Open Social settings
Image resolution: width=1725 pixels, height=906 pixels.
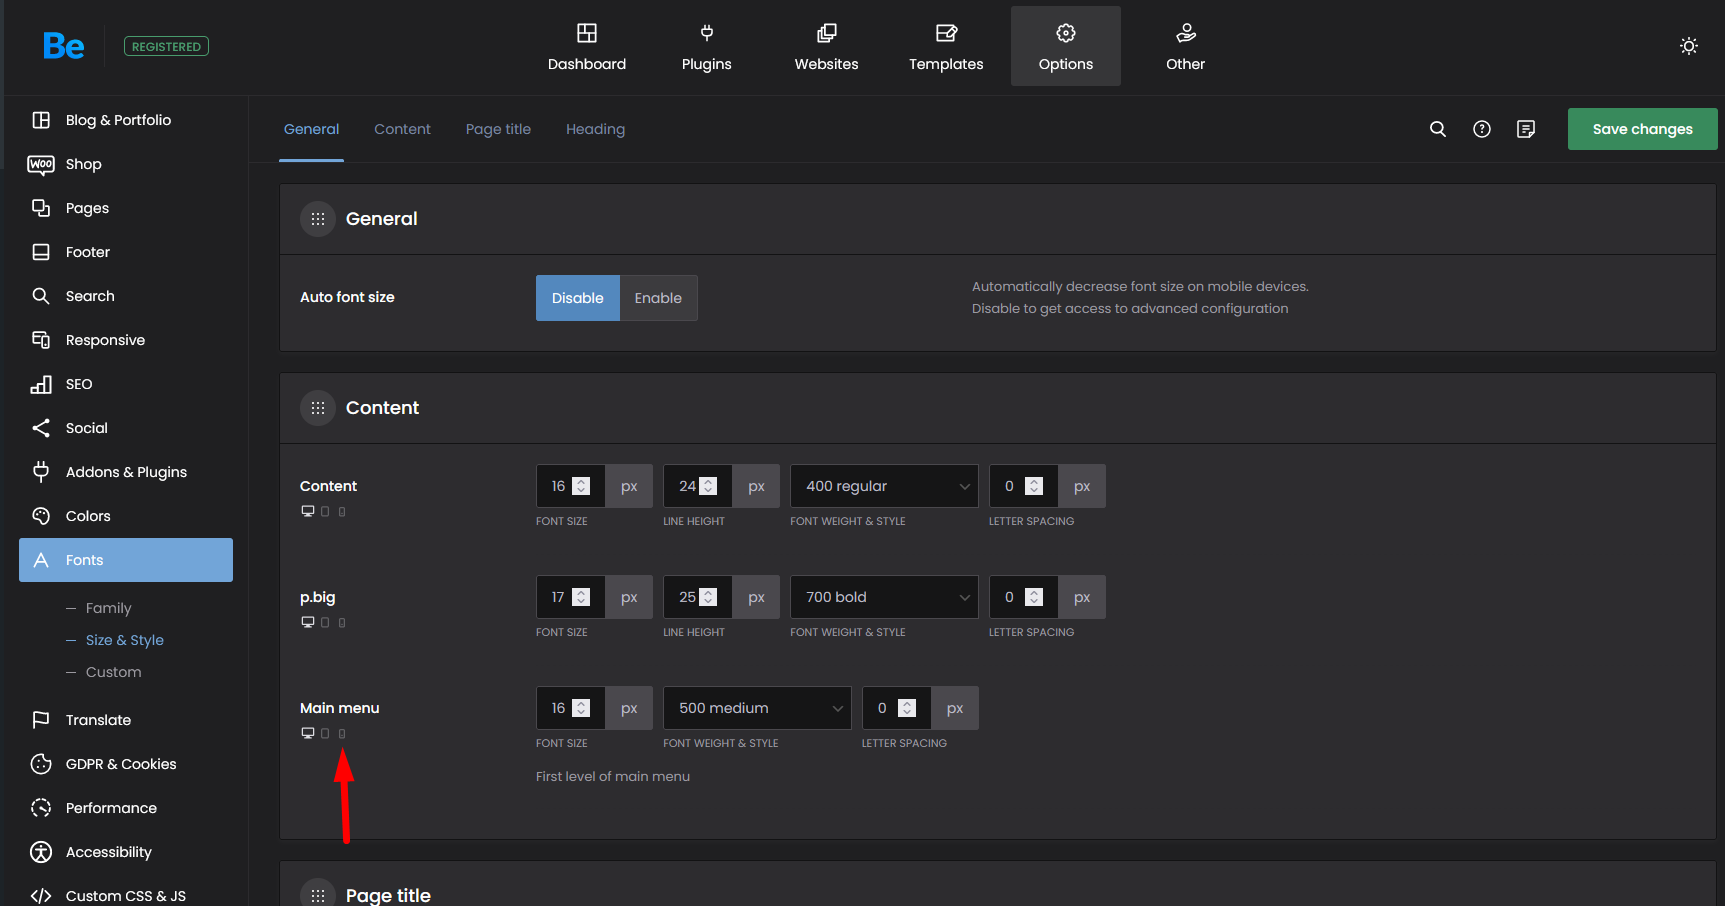click(126, 428)
